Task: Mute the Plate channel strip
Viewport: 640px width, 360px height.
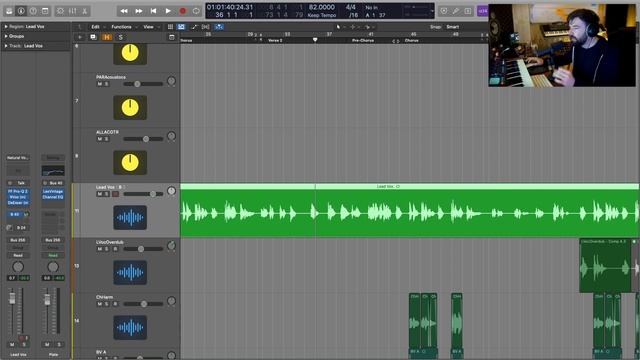Action: (x=47, y=344)
